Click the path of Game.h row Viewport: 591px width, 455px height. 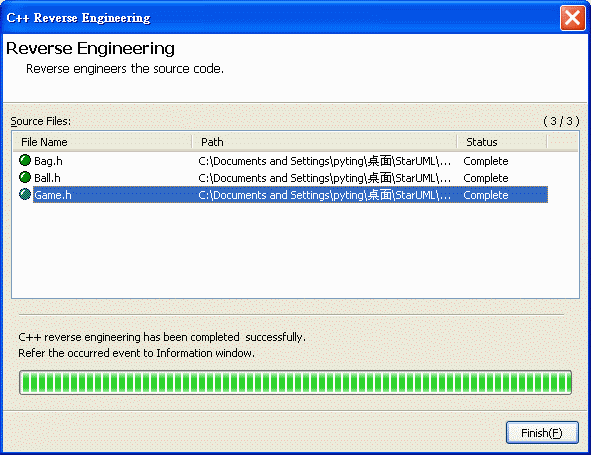tap(325, 195)
